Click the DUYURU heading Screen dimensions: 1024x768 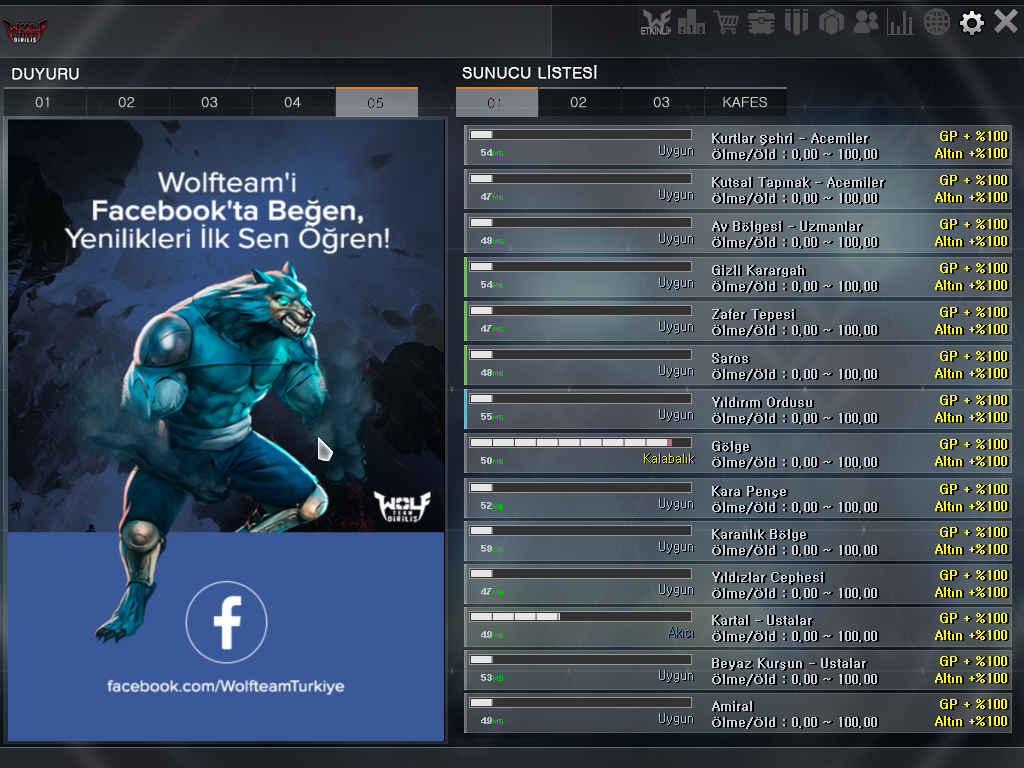click(x=46, y=74)
